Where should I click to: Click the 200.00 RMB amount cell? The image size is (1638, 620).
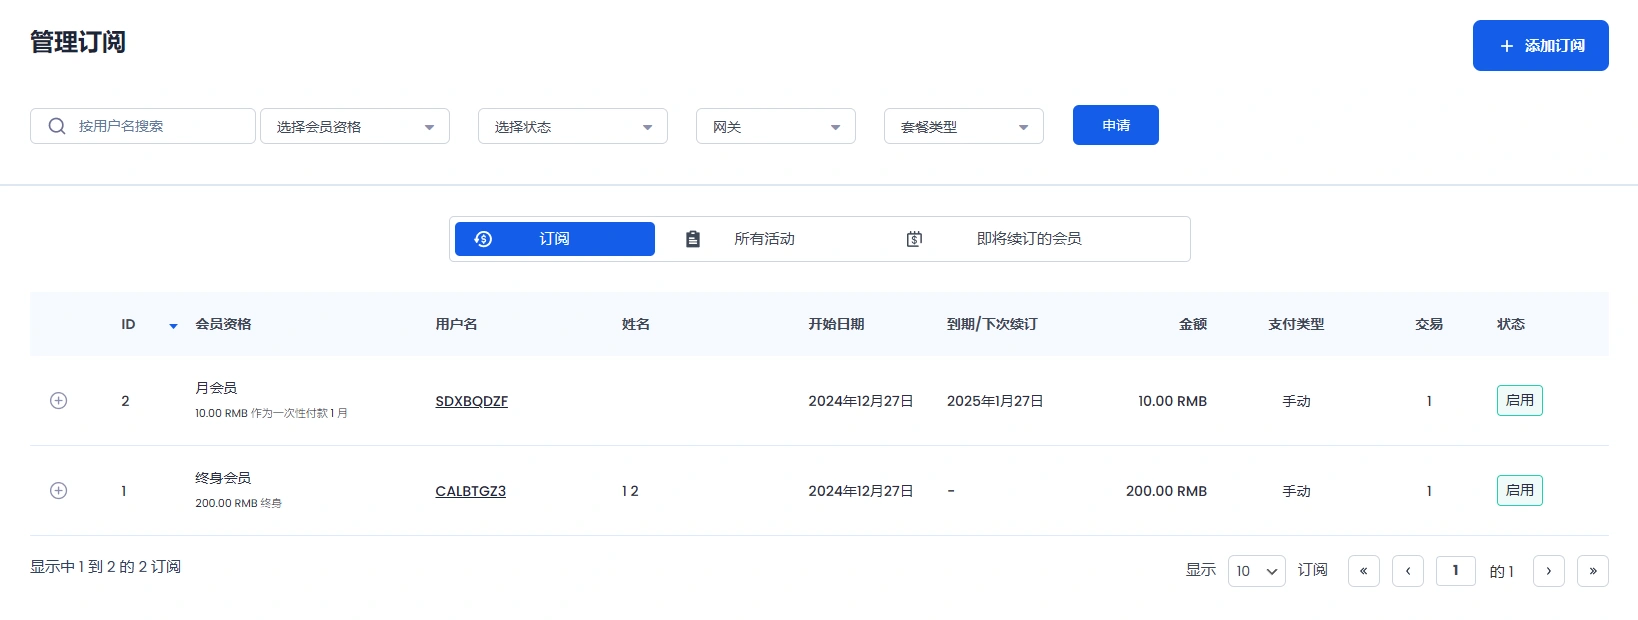tap(1166, 491)
